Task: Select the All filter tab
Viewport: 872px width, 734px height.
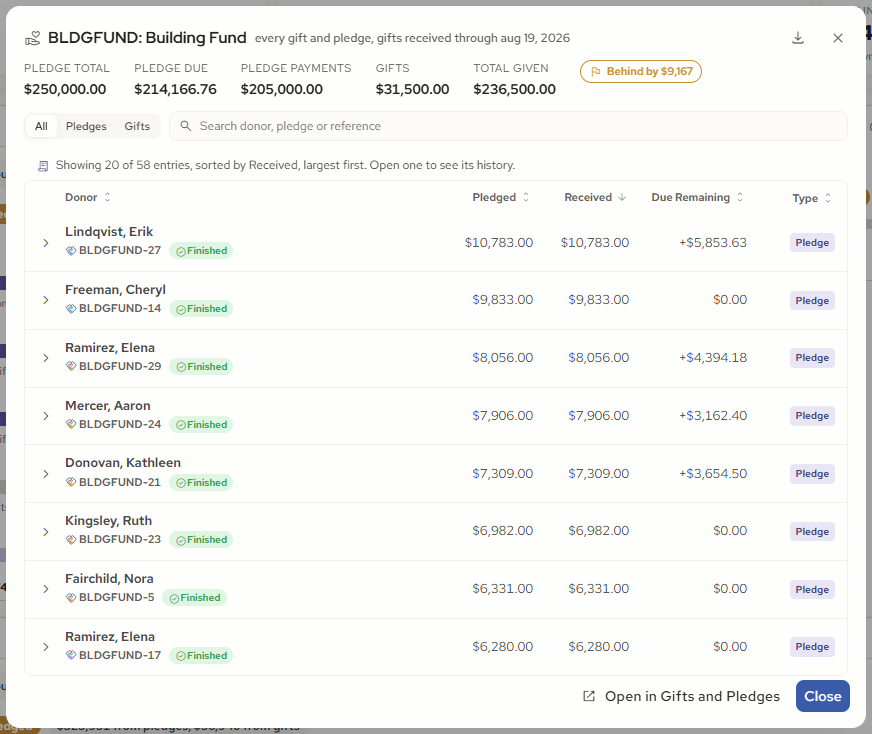Action: (x=41, y=126)
